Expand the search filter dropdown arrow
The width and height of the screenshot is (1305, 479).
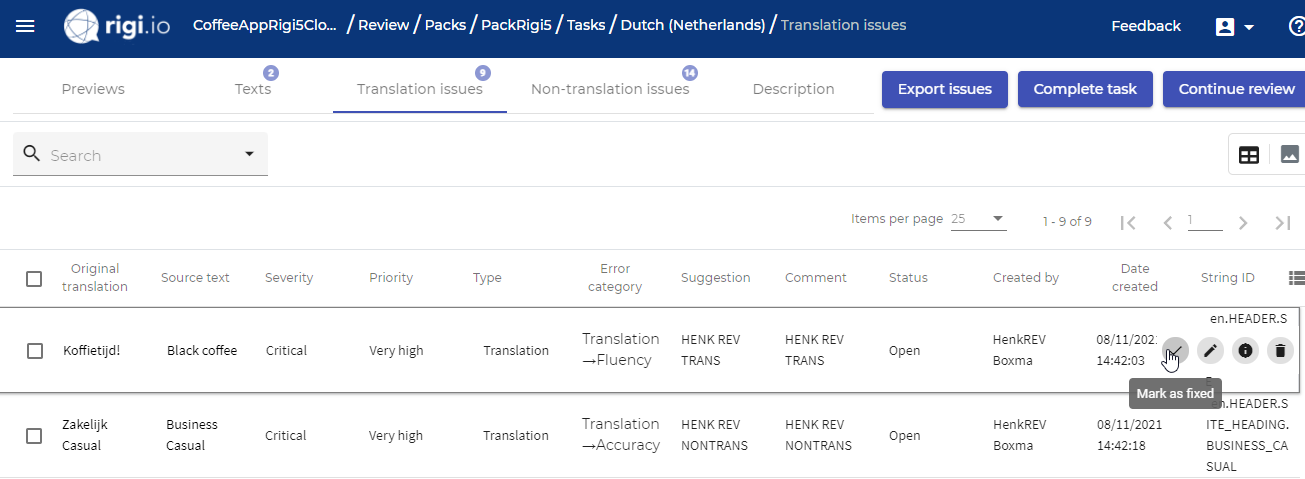click(249, 154)
